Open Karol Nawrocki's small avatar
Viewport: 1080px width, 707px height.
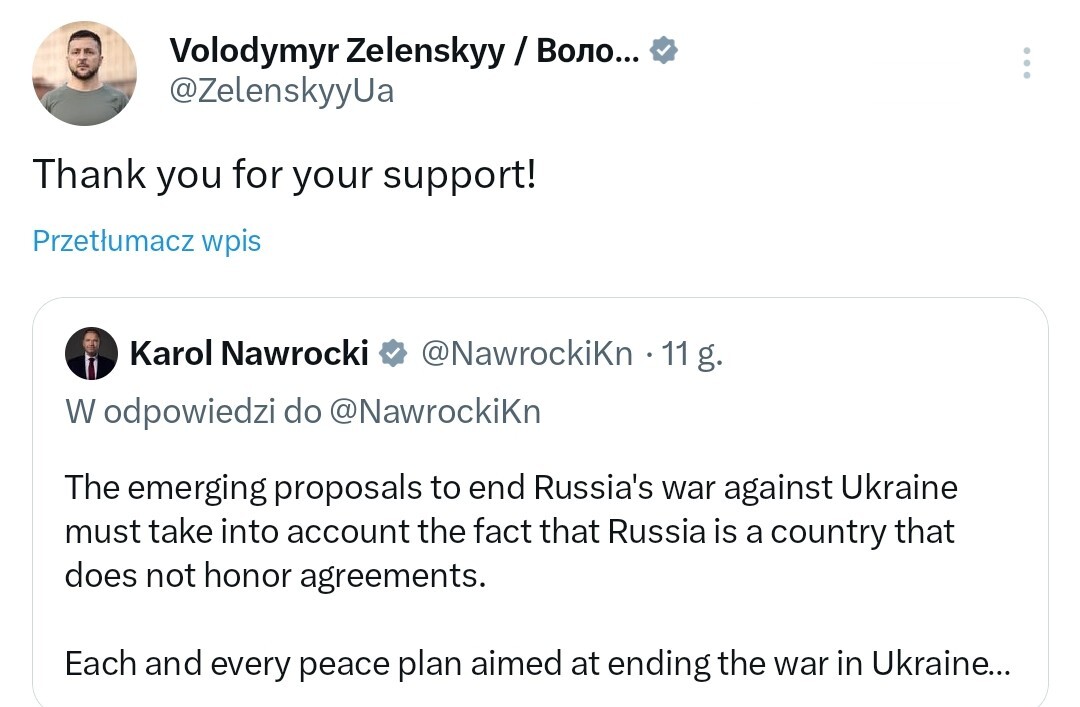pos(91,354)
